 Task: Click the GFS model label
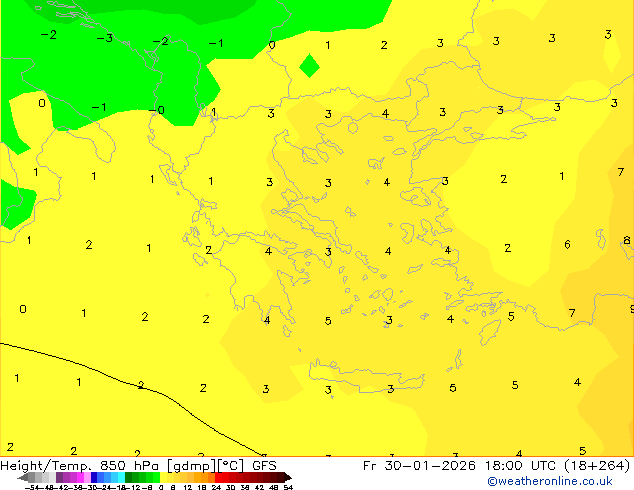click(264, 465)
